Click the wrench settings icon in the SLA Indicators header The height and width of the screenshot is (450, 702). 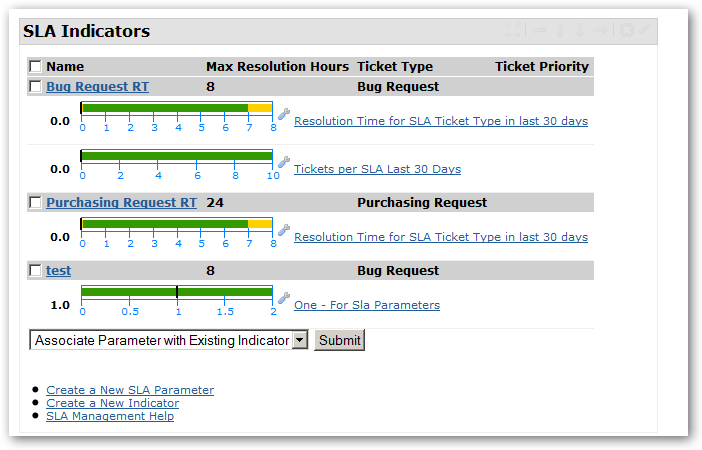pos(643,31)
